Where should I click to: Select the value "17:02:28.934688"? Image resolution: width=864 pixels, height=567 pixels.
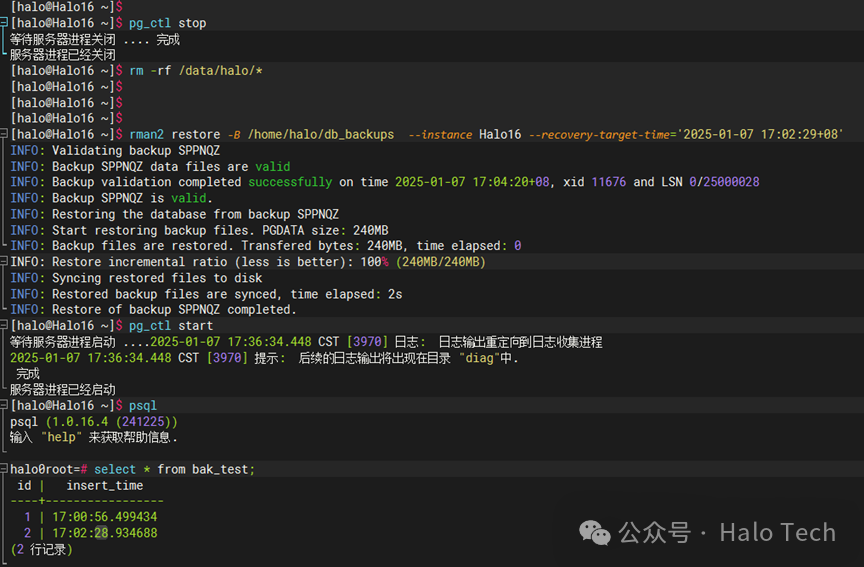pos(105,533)
